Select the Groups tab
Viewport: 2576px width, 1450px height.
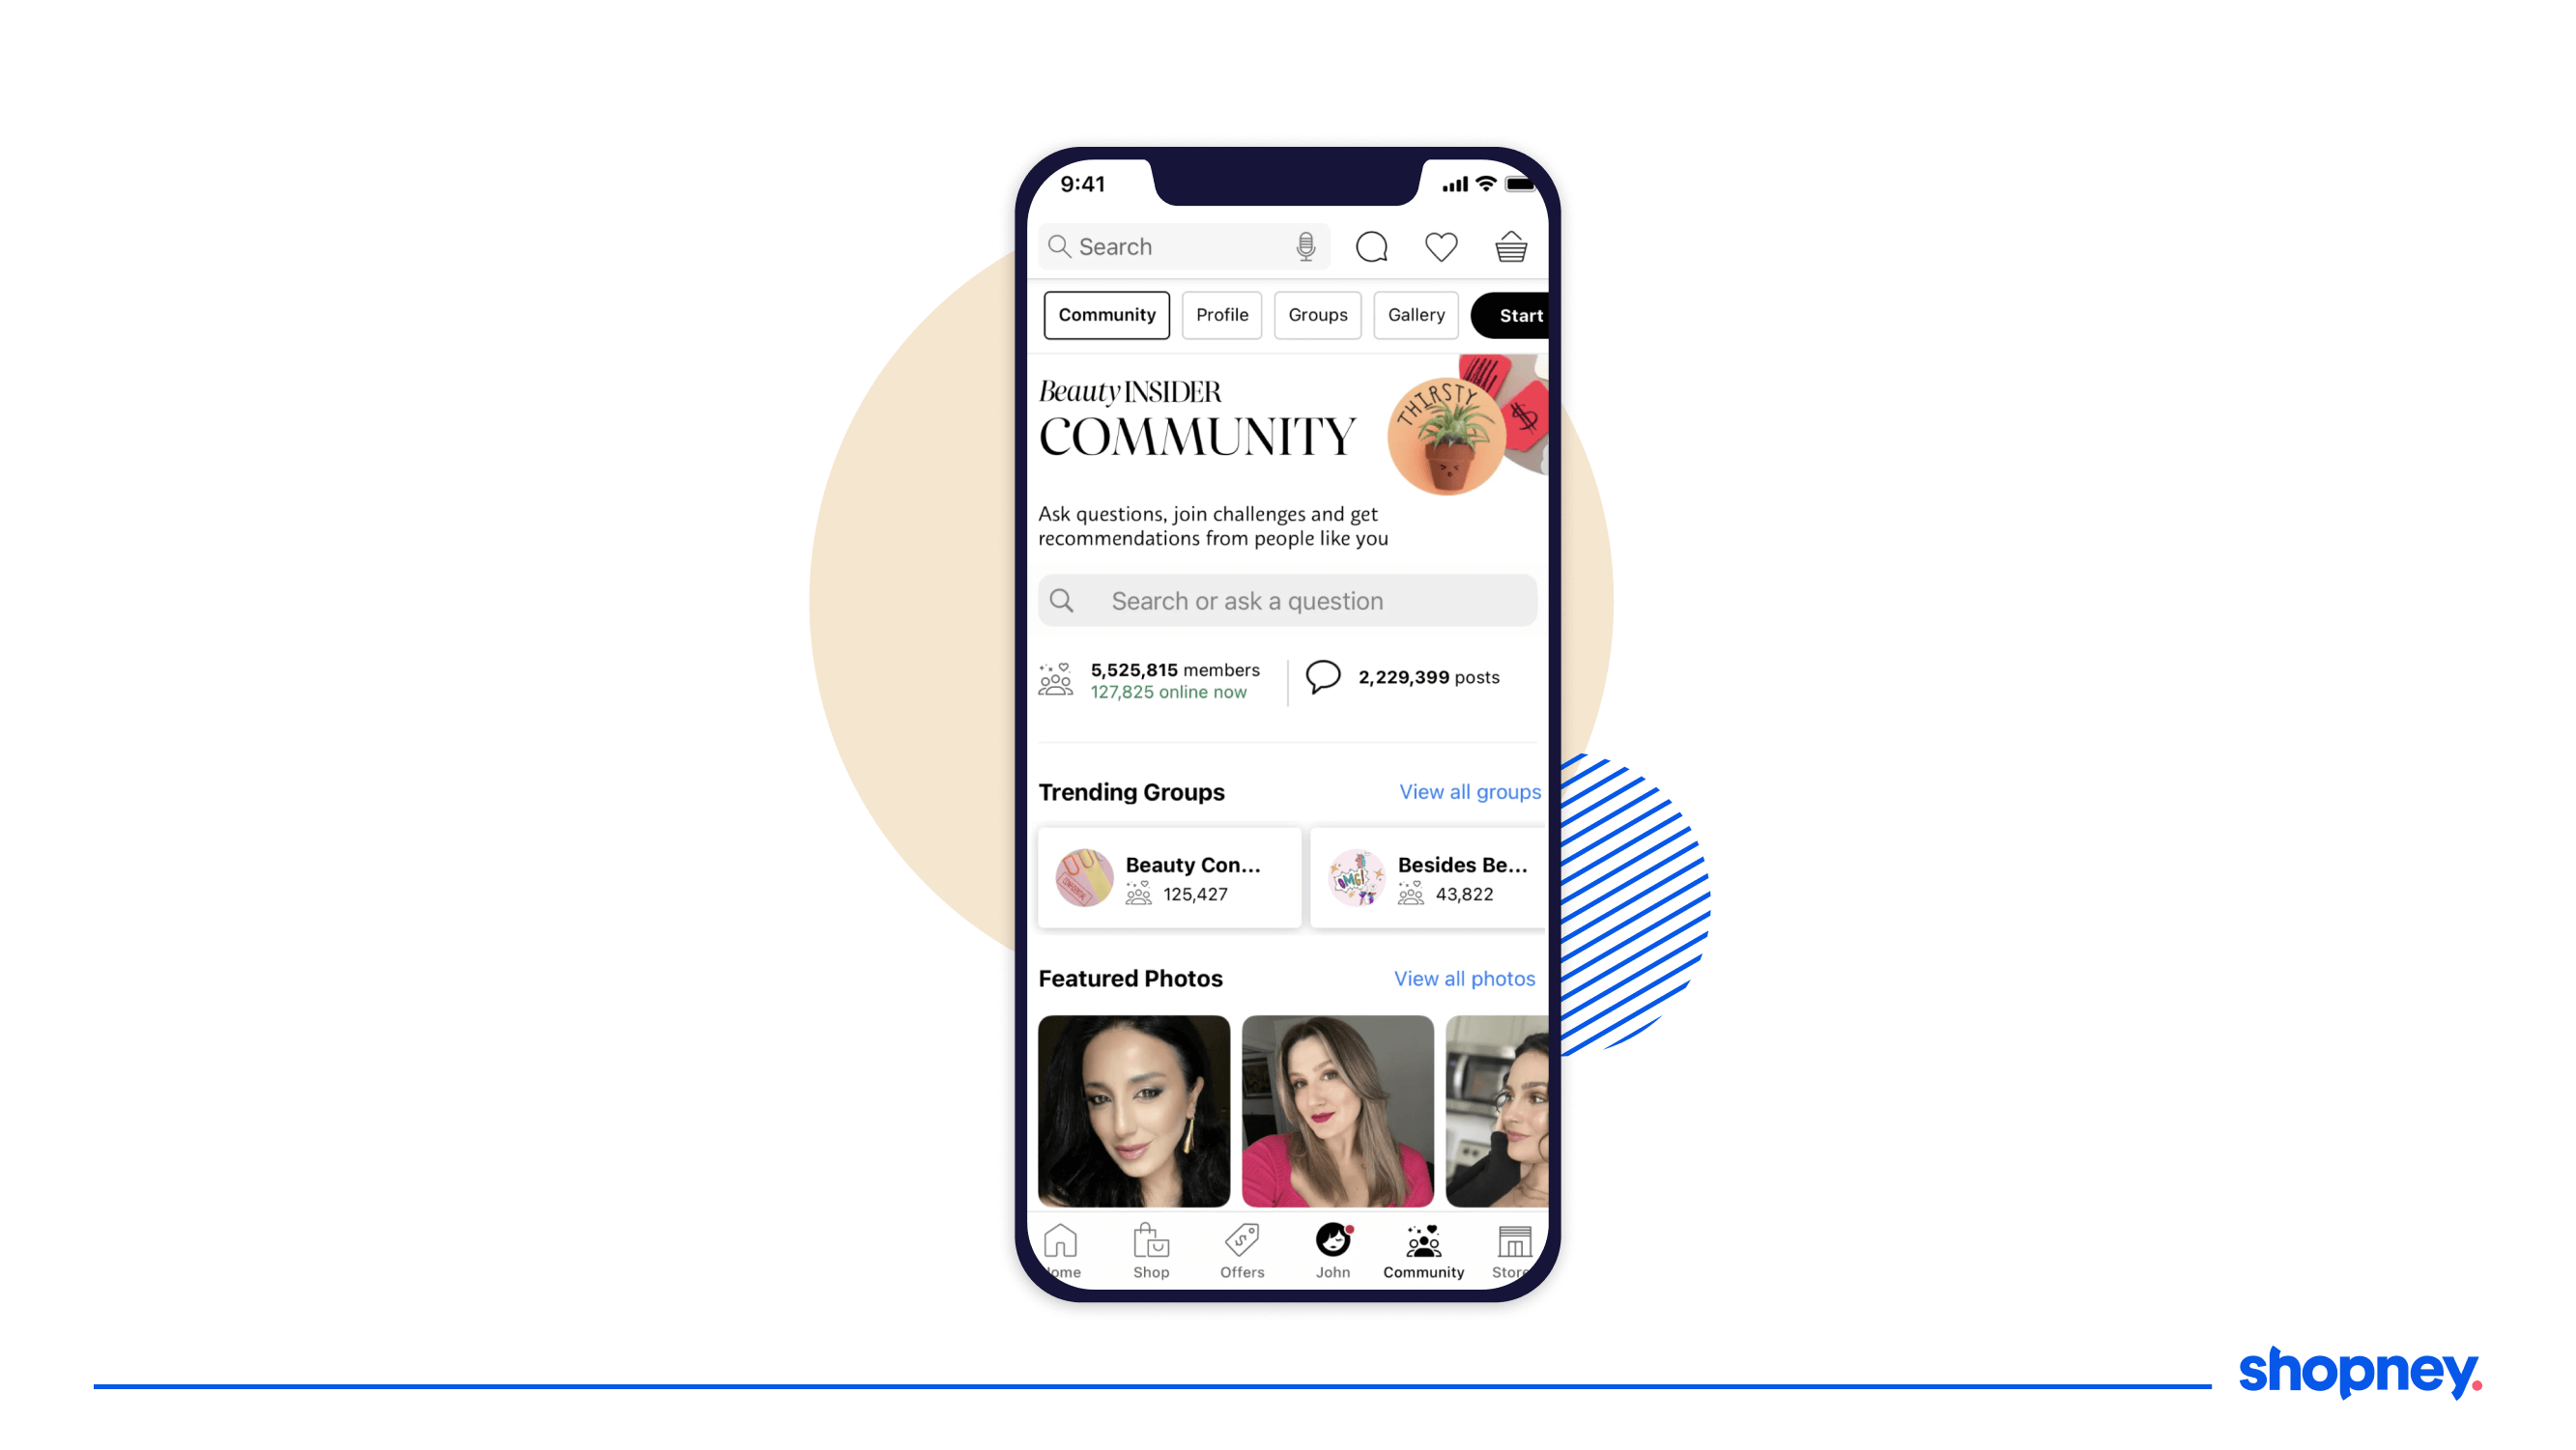point(1318,315)
